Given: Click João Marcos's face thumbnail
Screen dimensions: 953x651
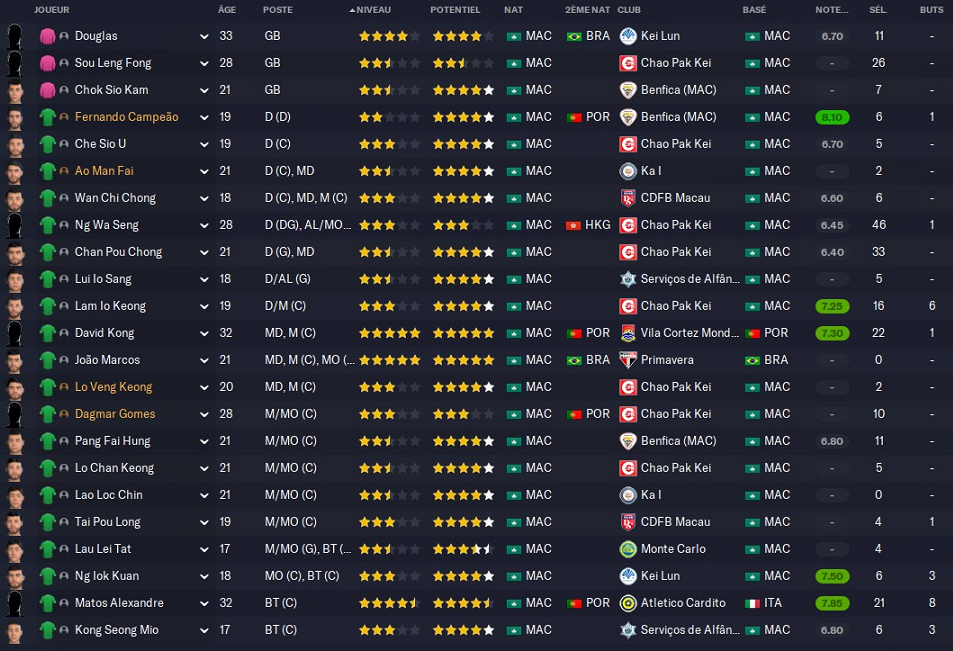Looking at the screenshot, I should [15, 360].
